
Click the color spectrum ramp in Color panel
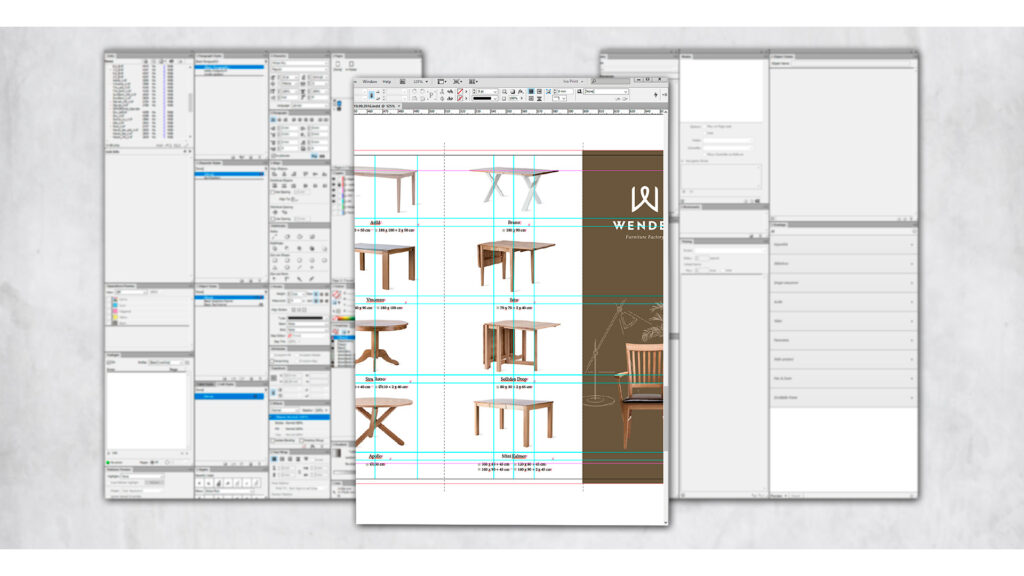[x=344, y=318]
